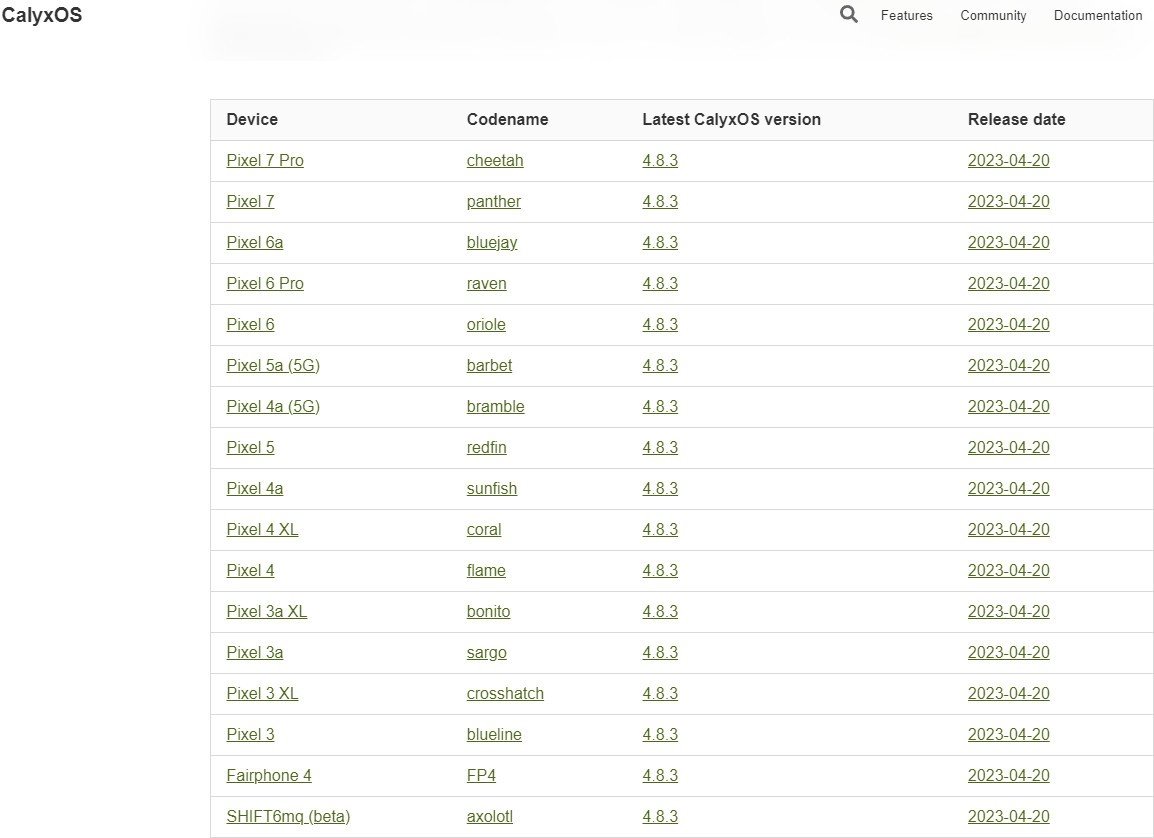This screenshot has height=838, width=1154.
Task: Open the Pixel 7 Pro device link
Action: tap(265, 161)
